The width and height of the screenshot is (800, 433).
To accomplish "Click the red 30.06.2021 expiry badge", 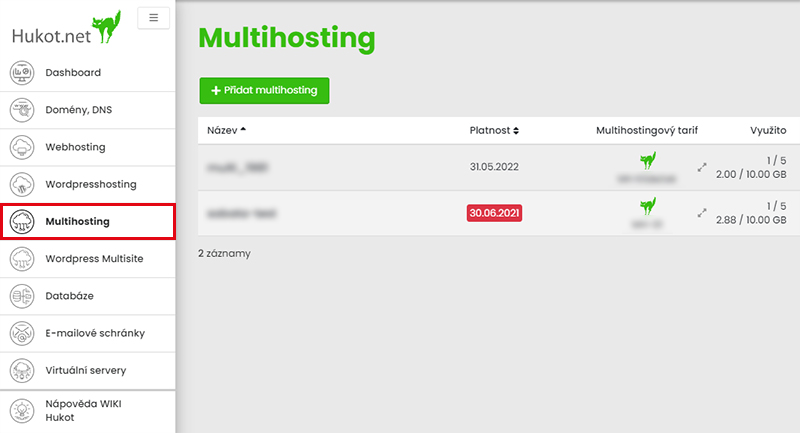I will coord(494,213).
